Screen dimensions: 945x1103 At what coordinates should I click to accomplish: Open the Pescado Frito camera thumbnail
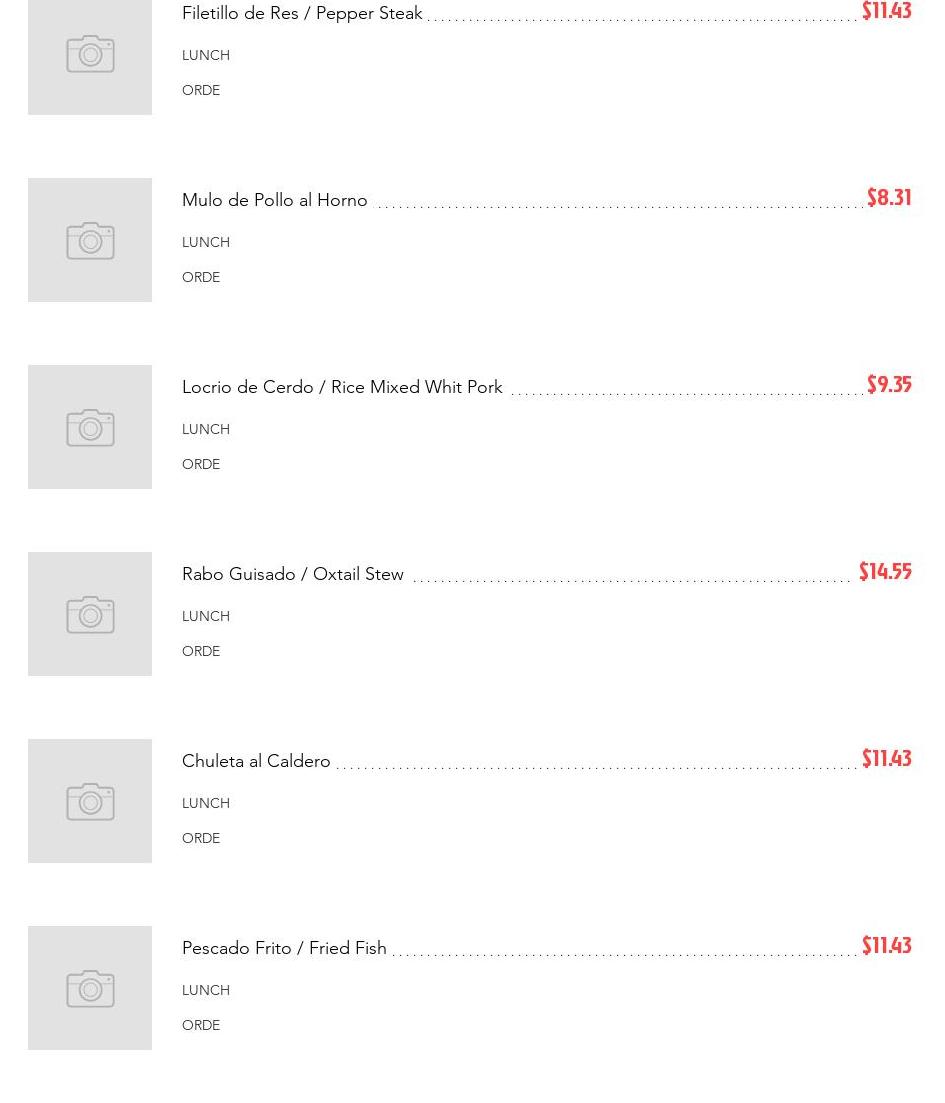click(x=90, y=988)
